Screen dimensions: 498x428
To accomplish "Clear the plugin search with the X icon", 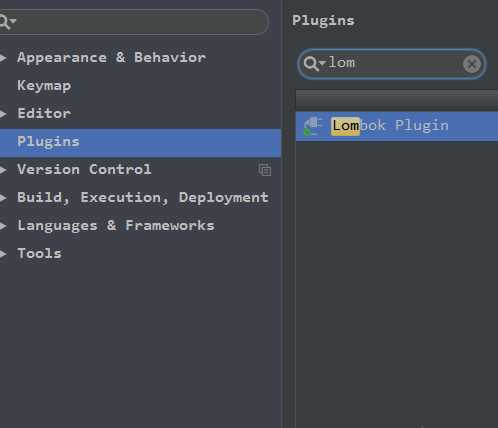I will pyautogui.click(x=472, y=64).
